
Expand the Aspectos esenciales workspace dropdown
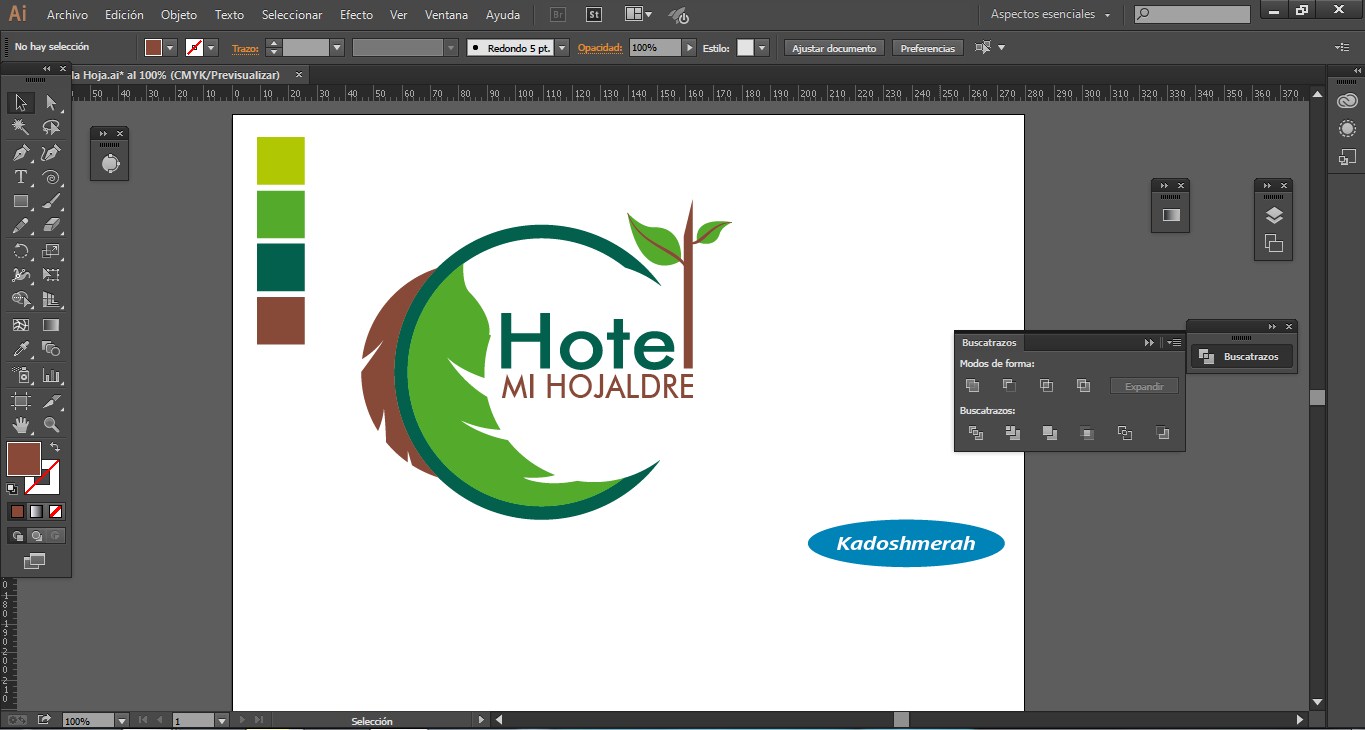[1050, 15]
